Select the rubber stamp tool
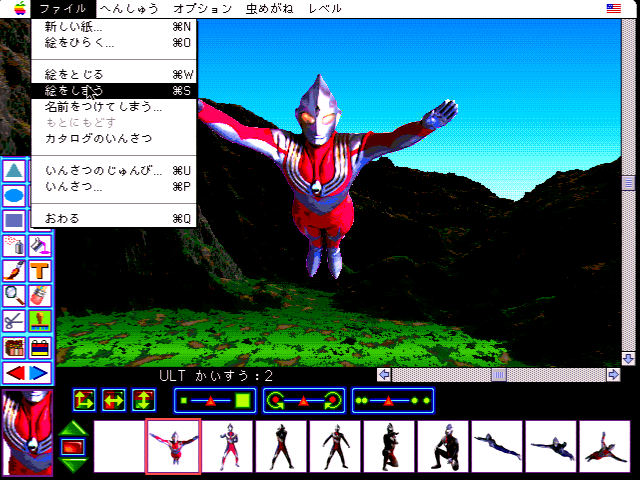 pyautogui.click(x=40, y=321)
